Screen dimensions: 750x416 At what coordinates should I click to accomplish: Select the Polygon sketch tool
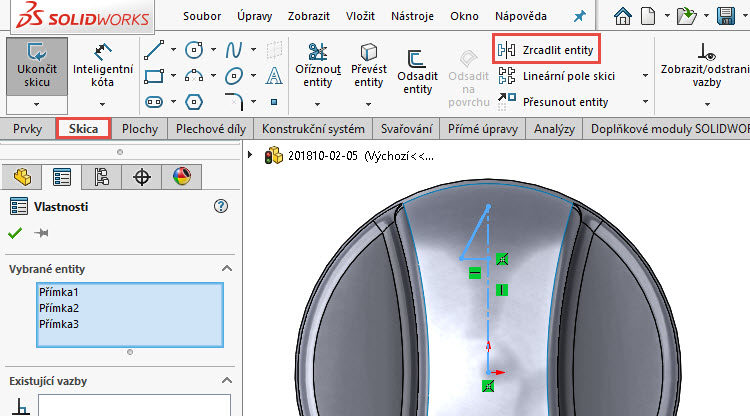click(x=194, y=102)
